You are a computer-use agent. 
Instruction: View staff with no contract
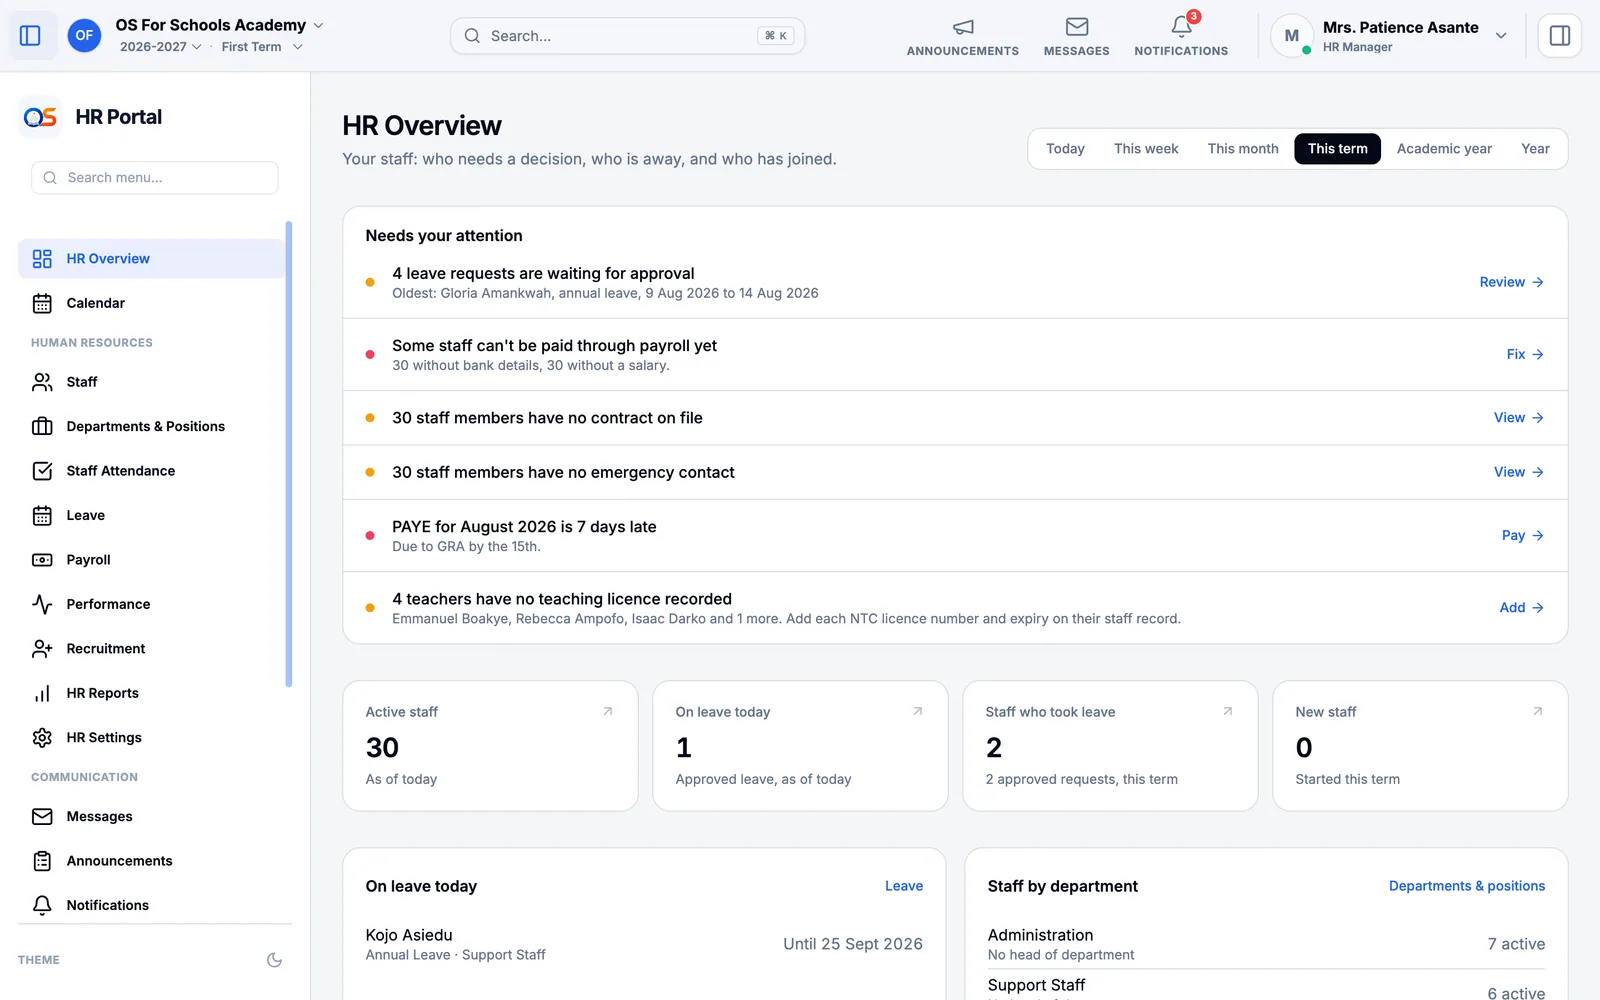1518,418
